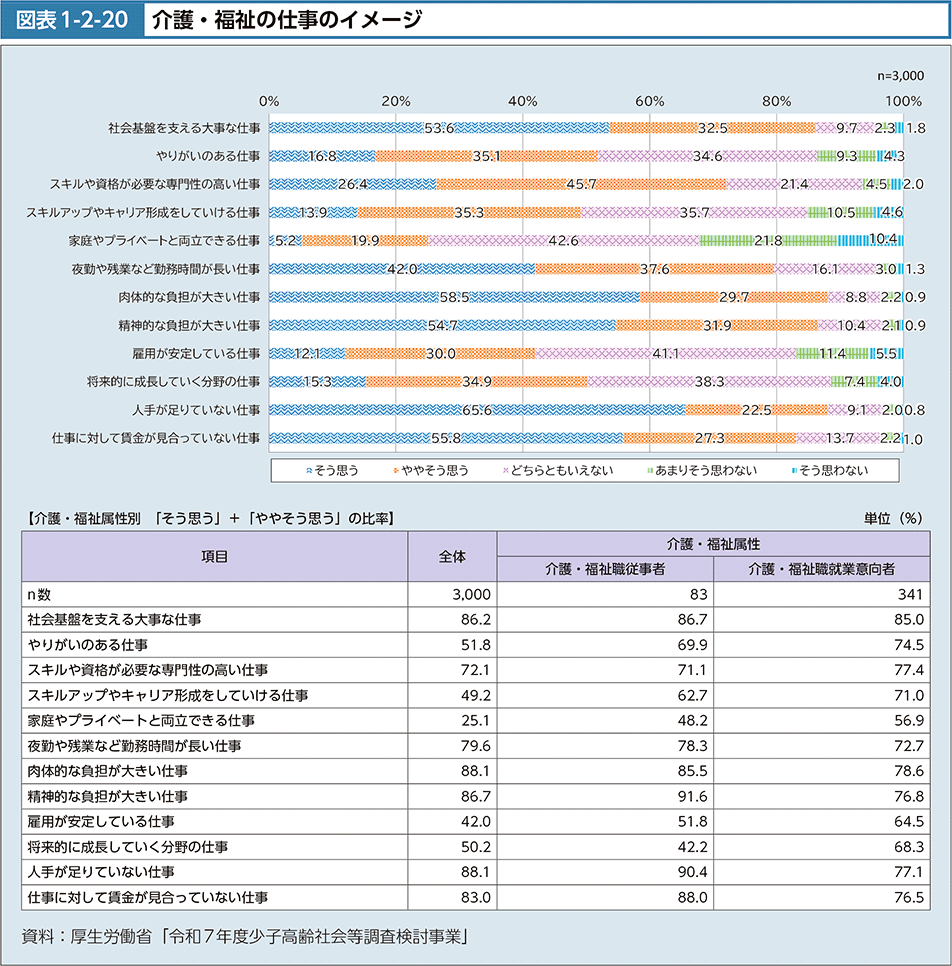Click the column header 介護・福祉職就業意向者

coord(822,569)
